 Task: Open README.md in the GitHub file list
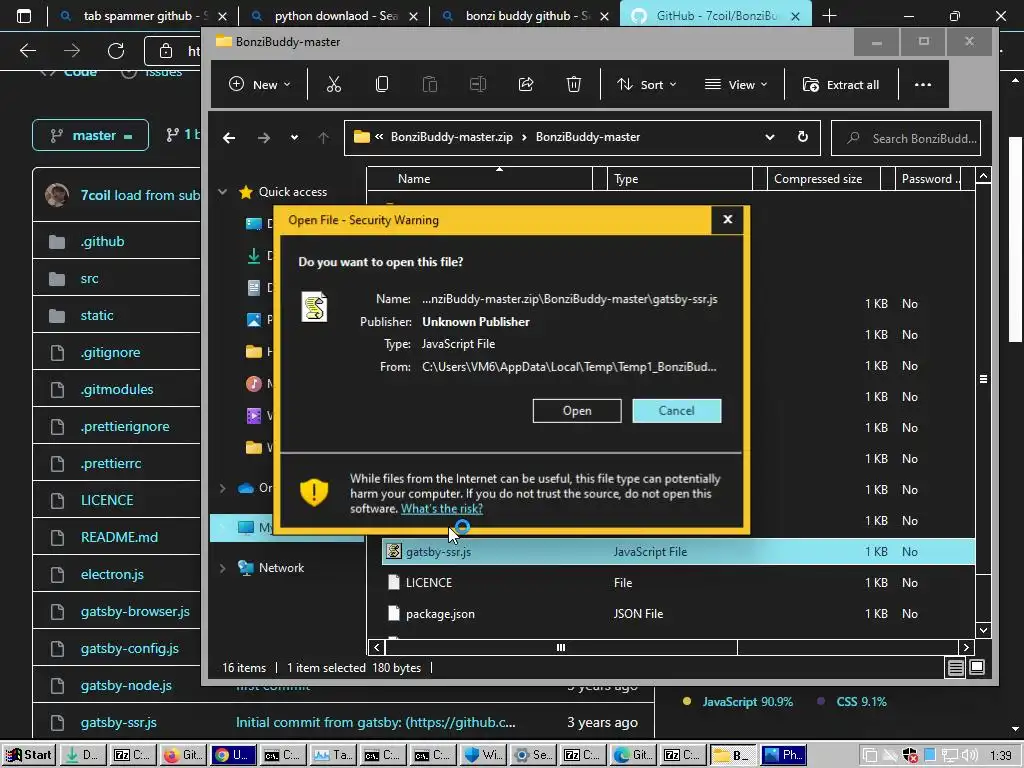120,537
